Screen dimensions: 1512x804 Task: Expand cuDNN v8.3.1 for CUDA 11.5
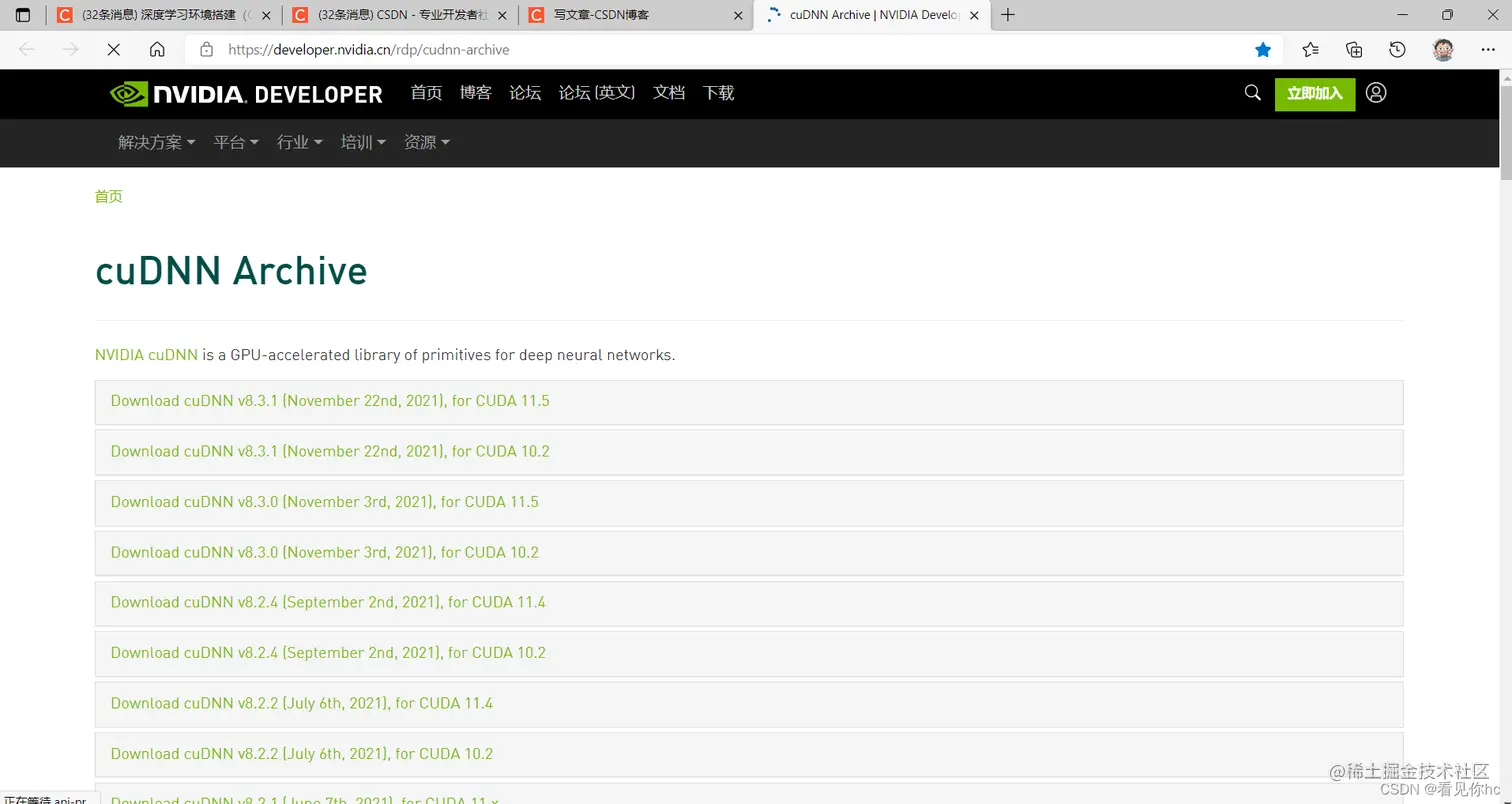tap(749, 402)
